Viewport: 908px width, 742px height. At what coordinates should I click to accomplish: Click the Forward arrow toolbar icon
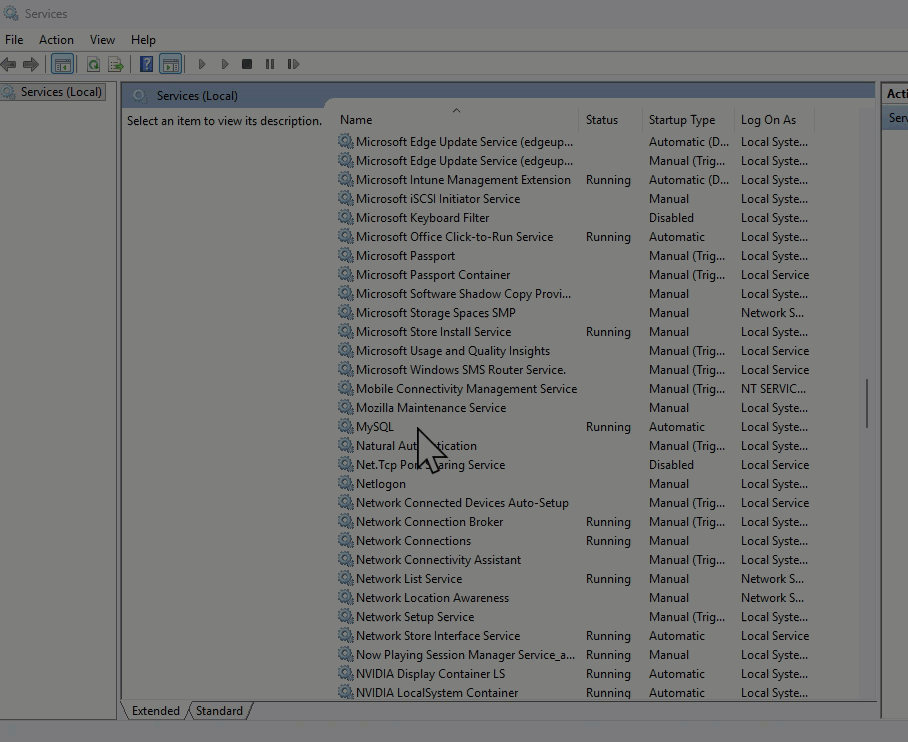(31, 64)
